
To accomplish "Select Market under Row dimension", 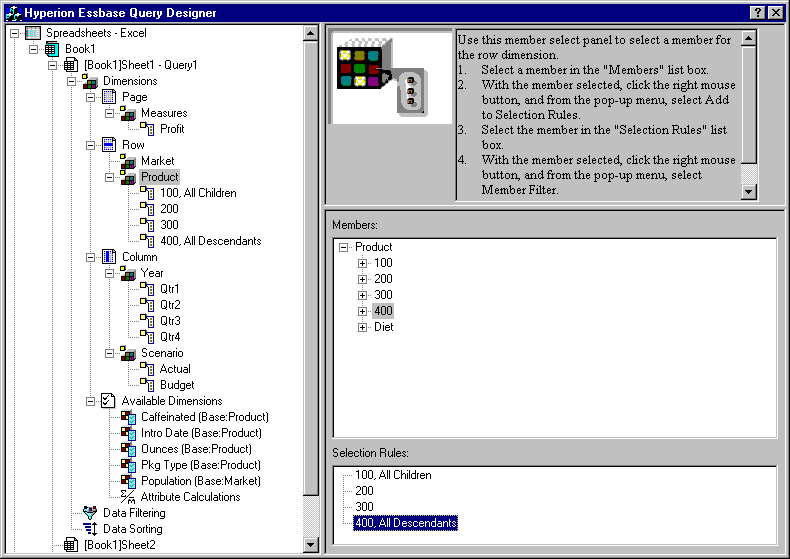I will click(157, 161).
